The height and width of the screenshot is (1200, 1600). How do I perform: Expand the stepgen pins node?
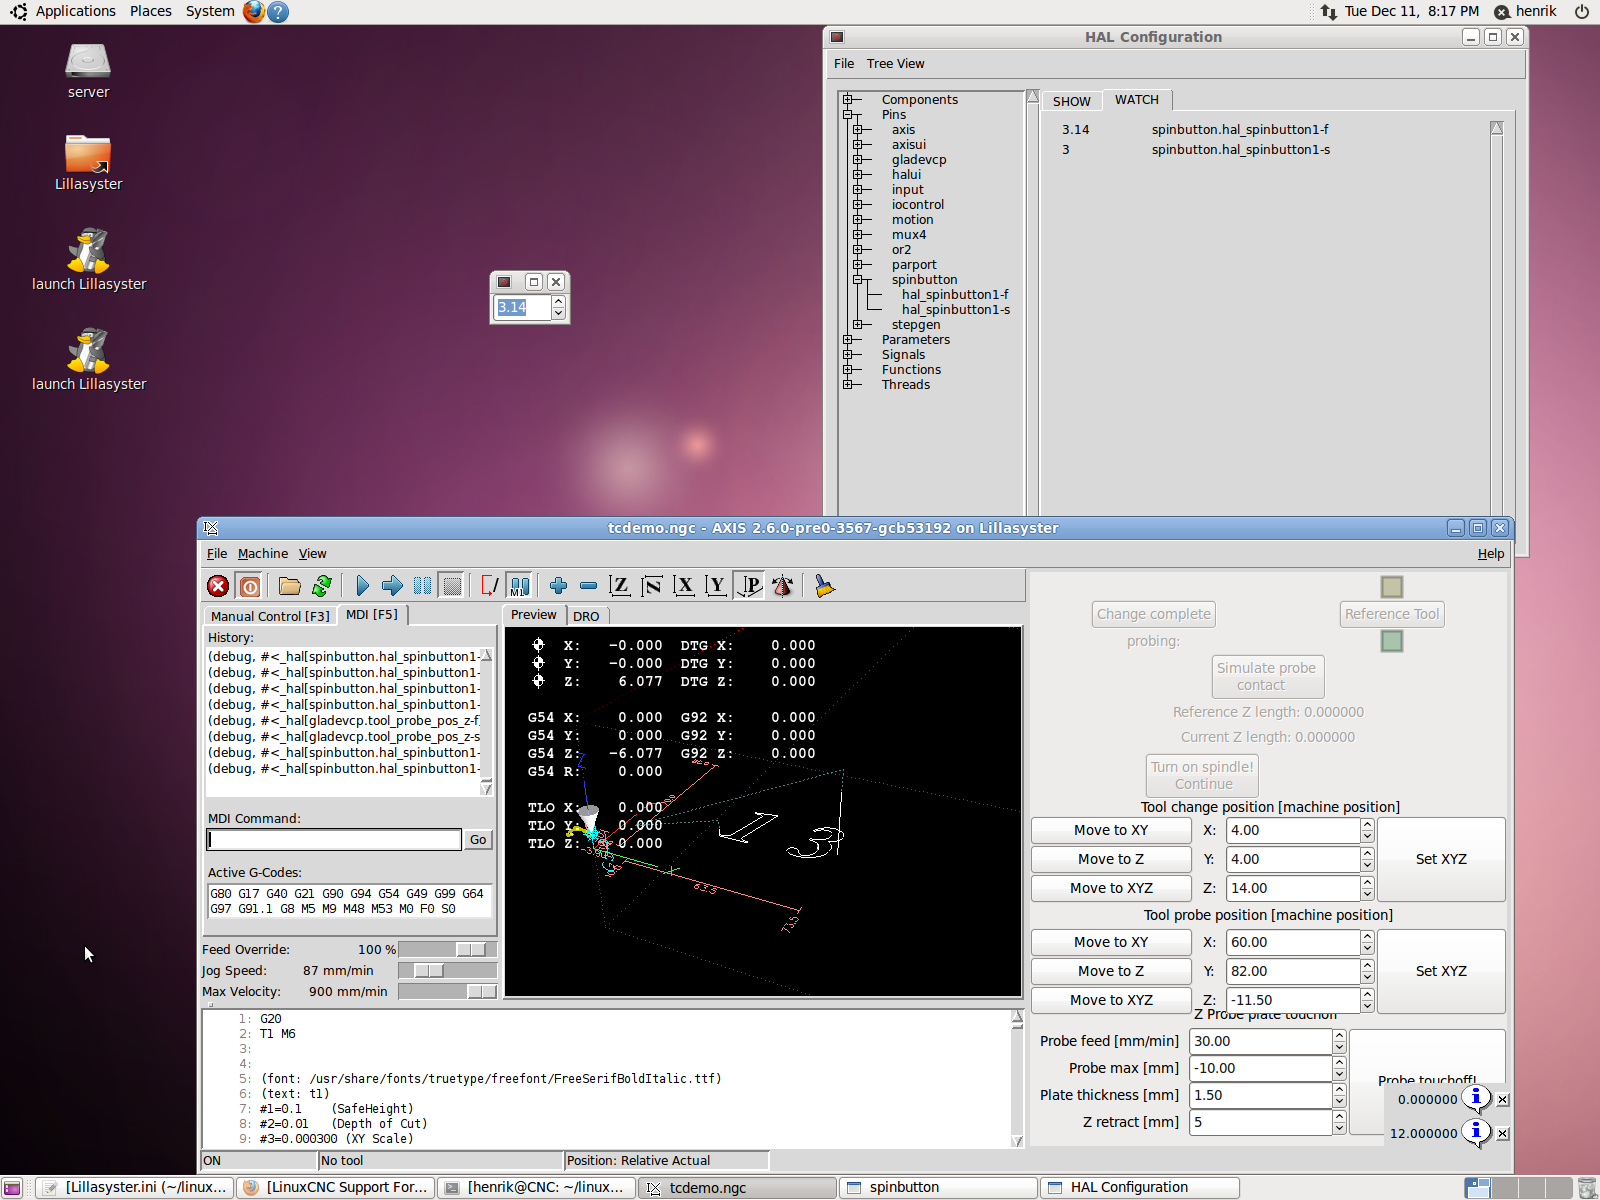858,324
